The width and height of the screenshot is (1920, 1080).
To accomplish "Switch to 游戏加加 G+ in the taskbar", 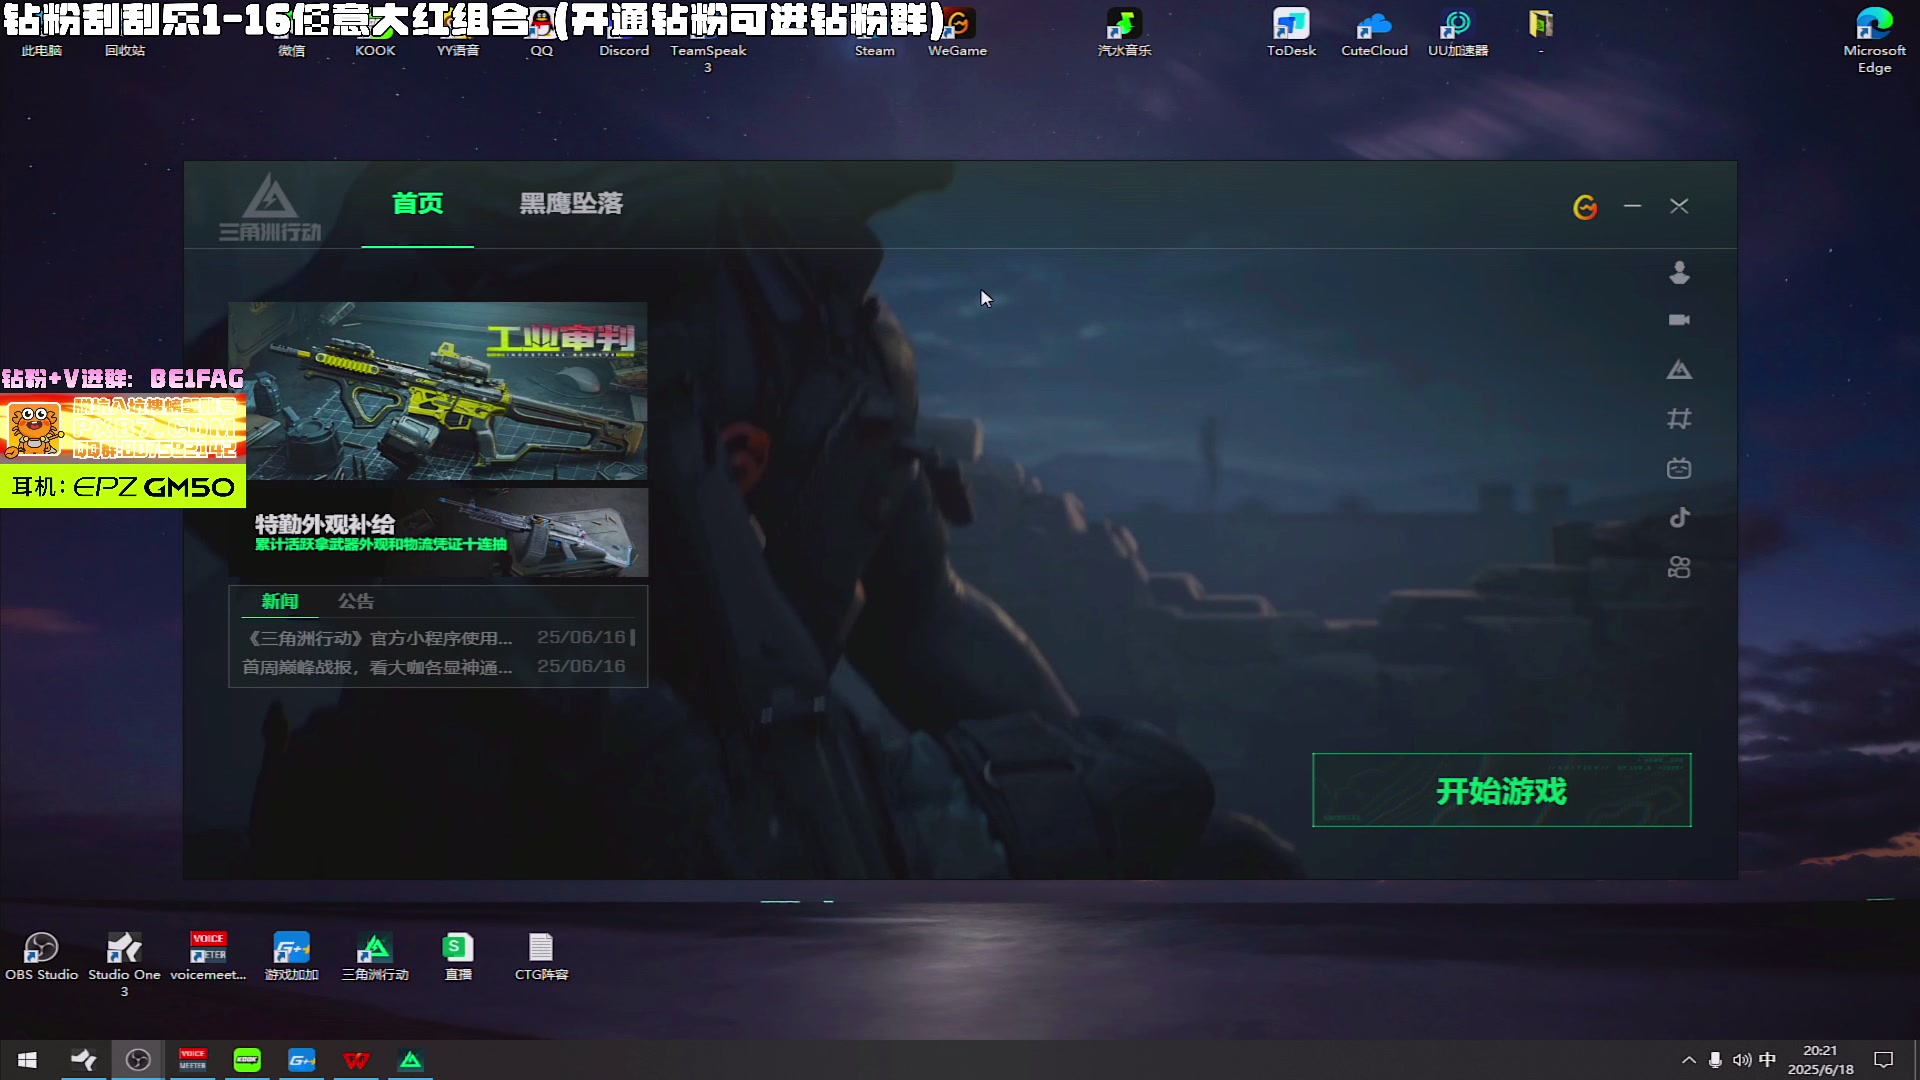I will (302, 1060).
